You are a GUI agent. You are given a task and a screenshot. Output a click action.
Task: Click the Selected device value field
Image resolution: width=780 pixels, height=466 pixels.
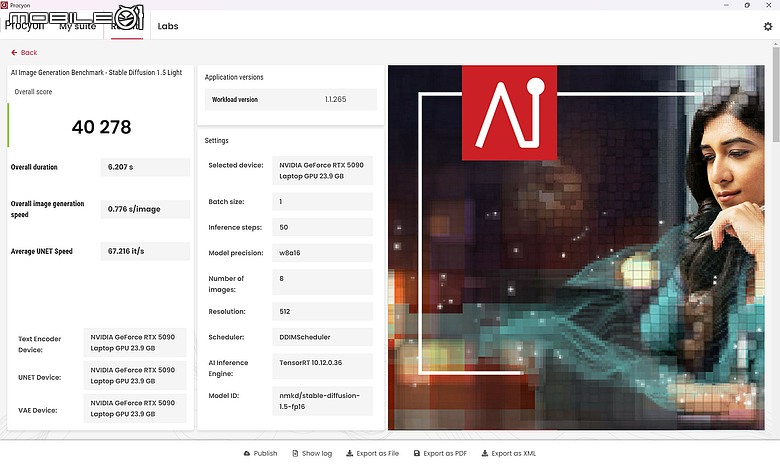[x=322, y=170]
